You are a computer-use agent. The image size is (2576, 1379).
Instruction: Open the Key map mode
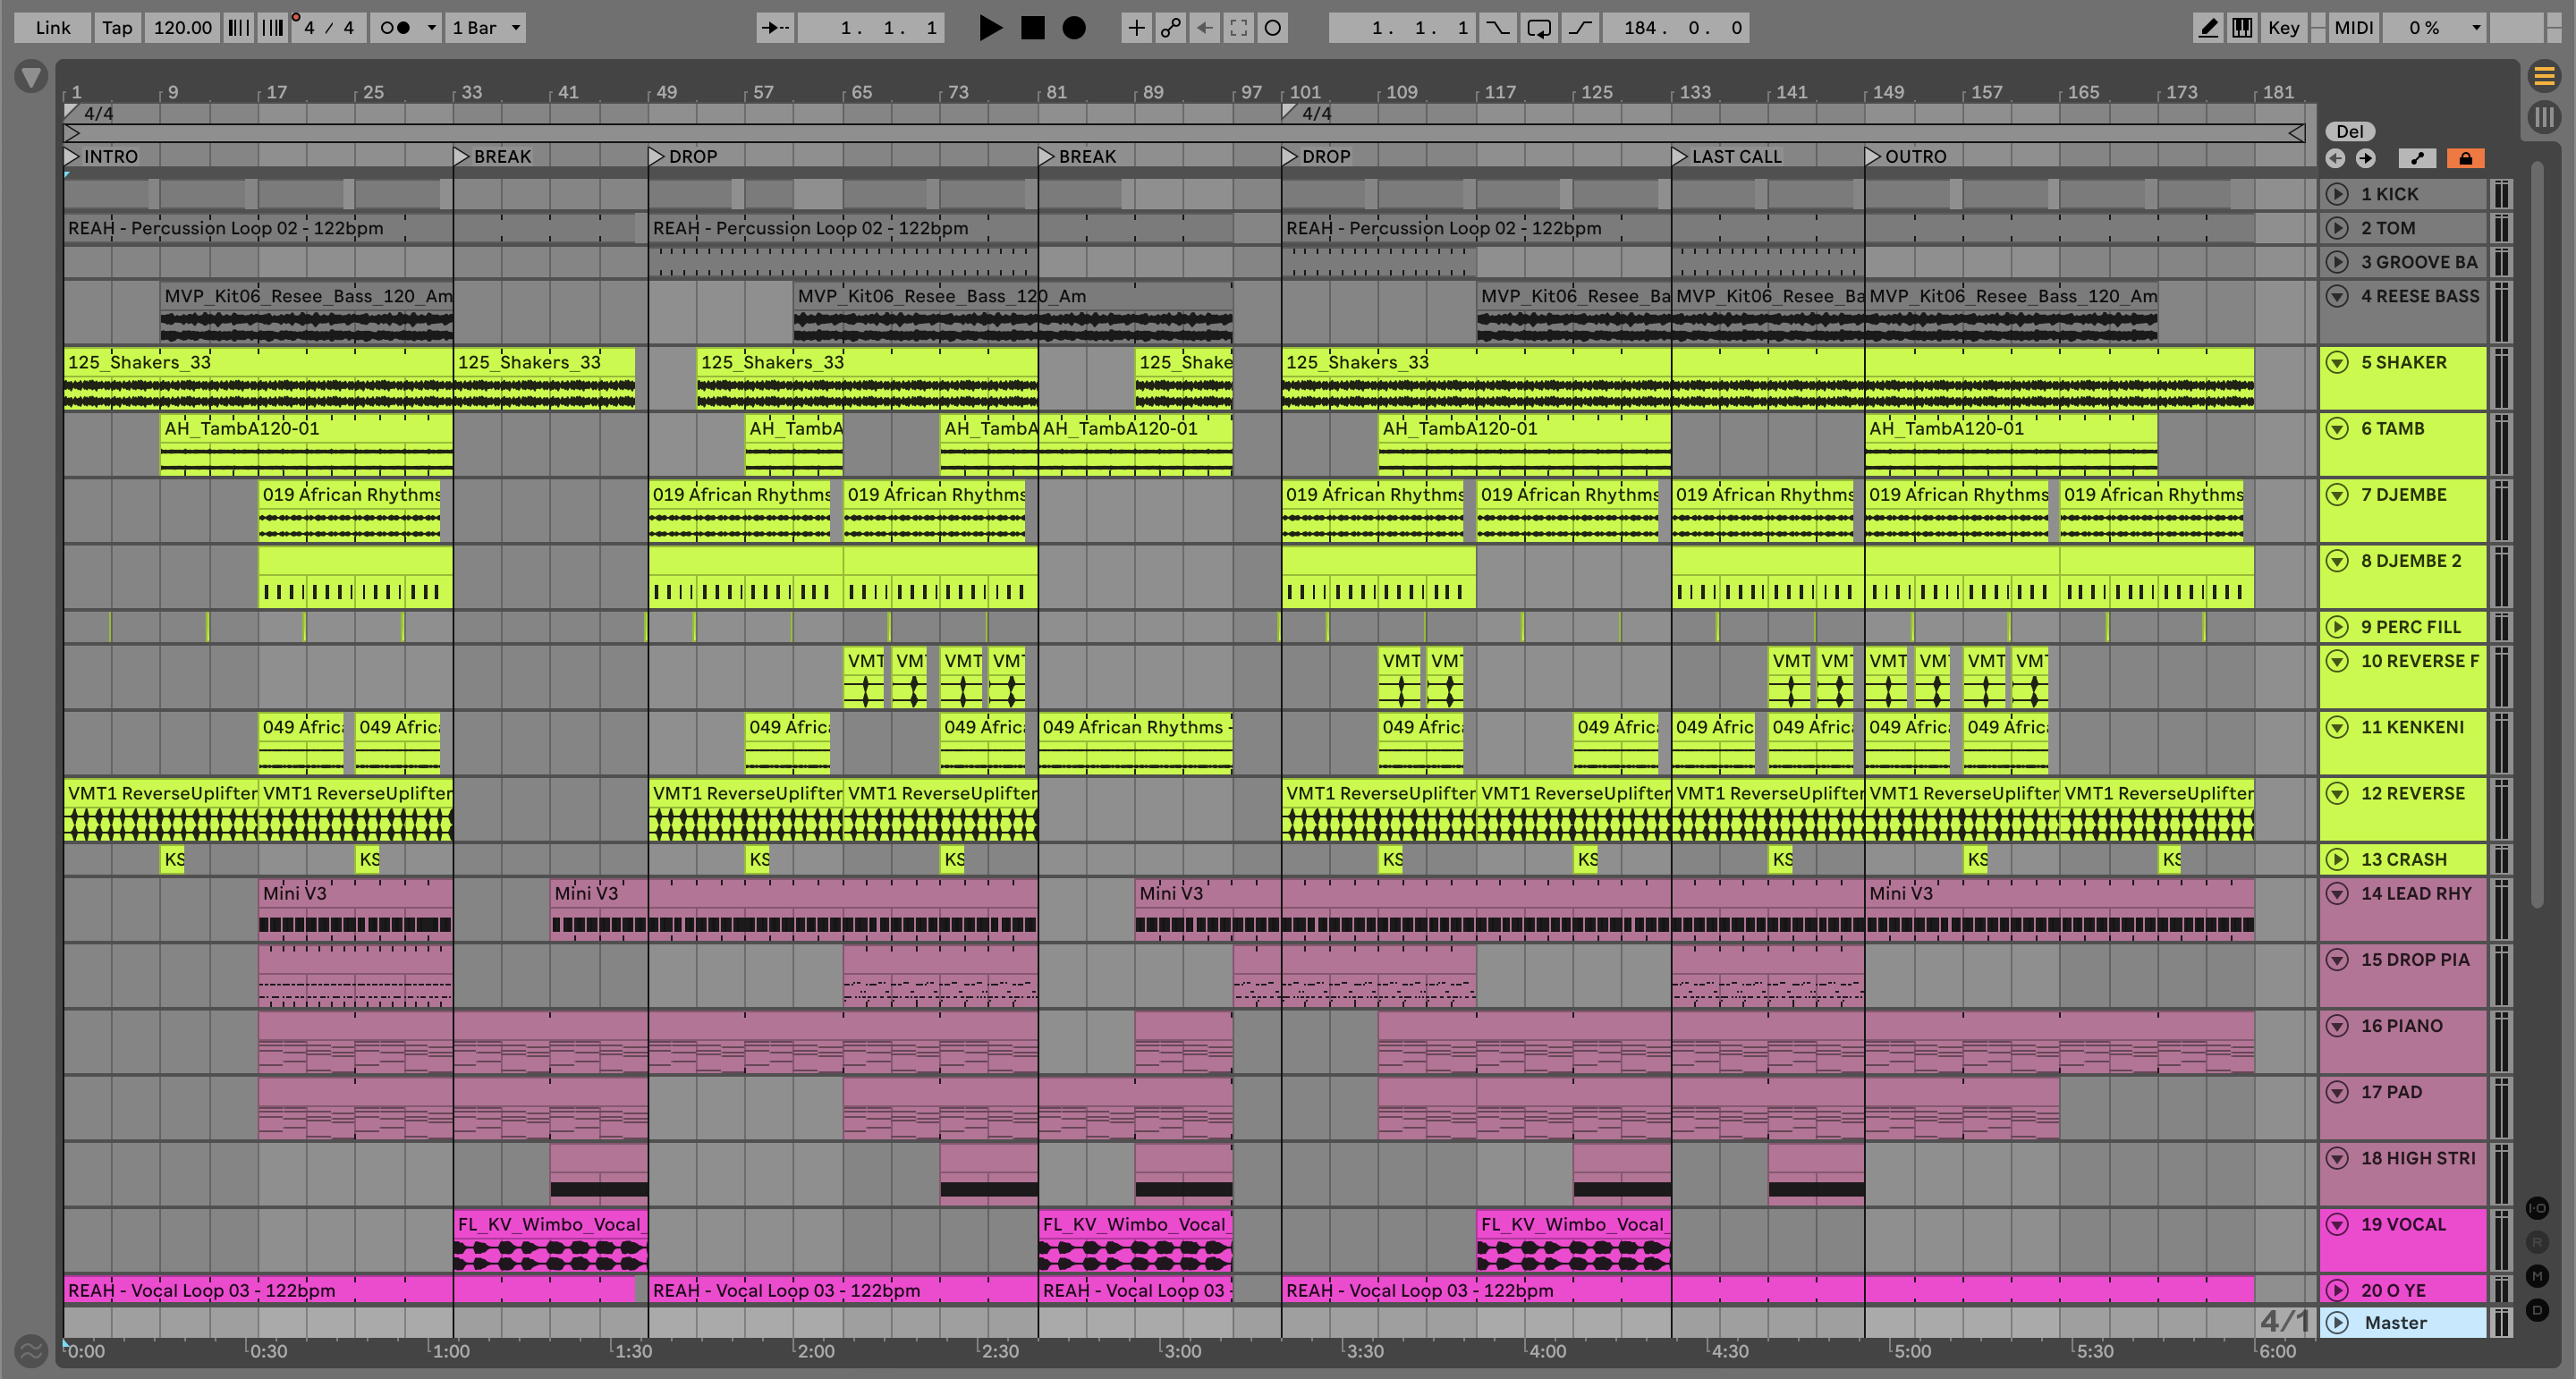coord(2283,28)
